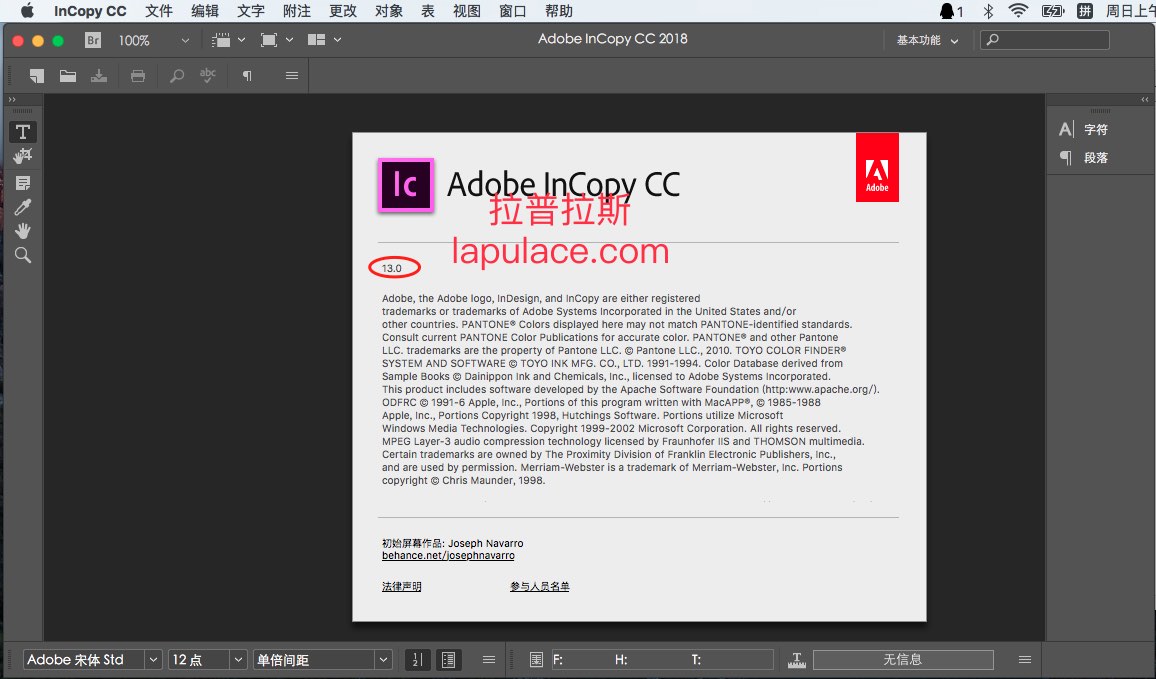1156x679 pixels.
Task: Click the copyfit progress ruler icon
Action: point(796,660)
